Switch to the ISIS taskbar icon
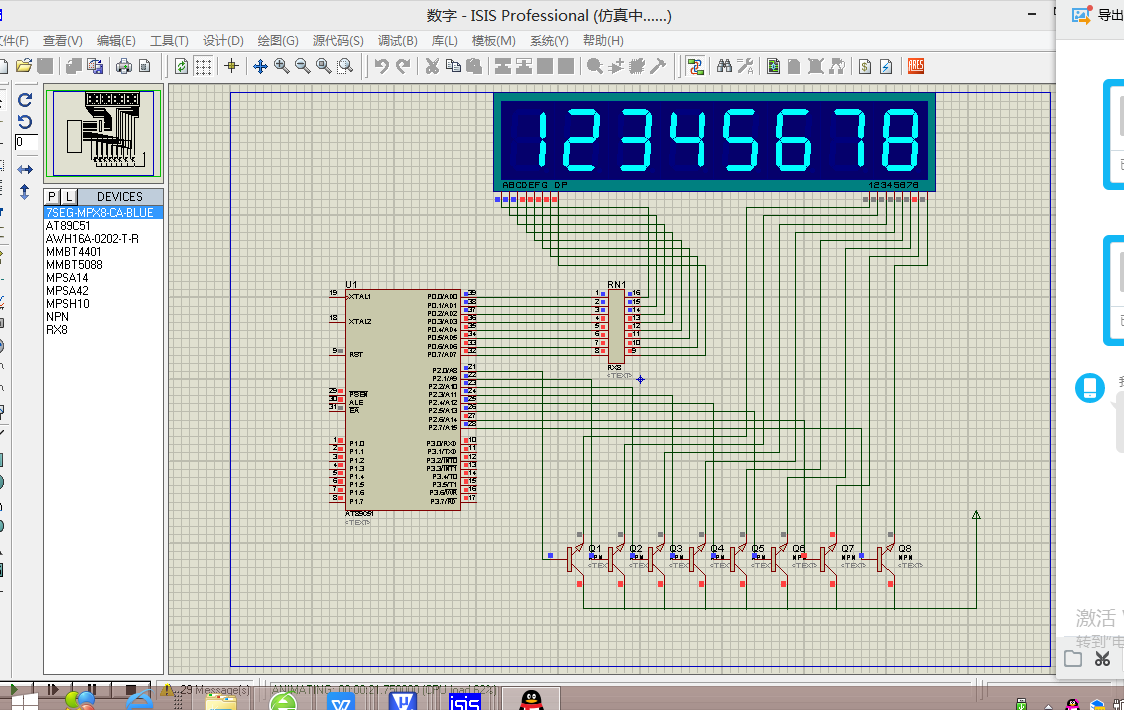This screenshot has height=710, width=1124. [465, 701]
